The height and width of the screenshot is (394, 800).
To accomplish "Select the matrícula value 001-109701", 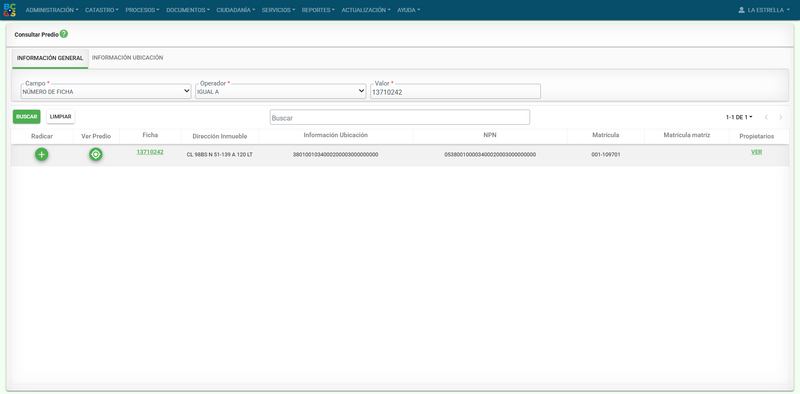I will [606, 155].
